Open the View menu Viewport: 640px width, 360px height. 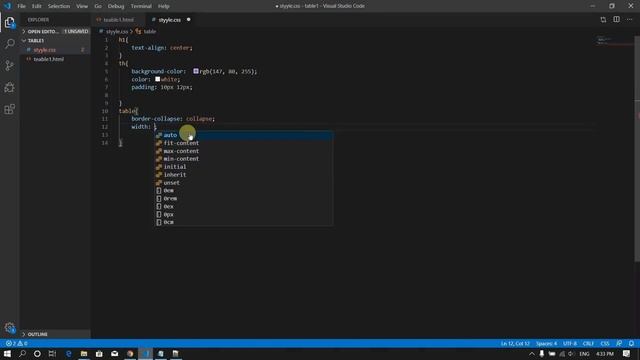tap(82, 6)
